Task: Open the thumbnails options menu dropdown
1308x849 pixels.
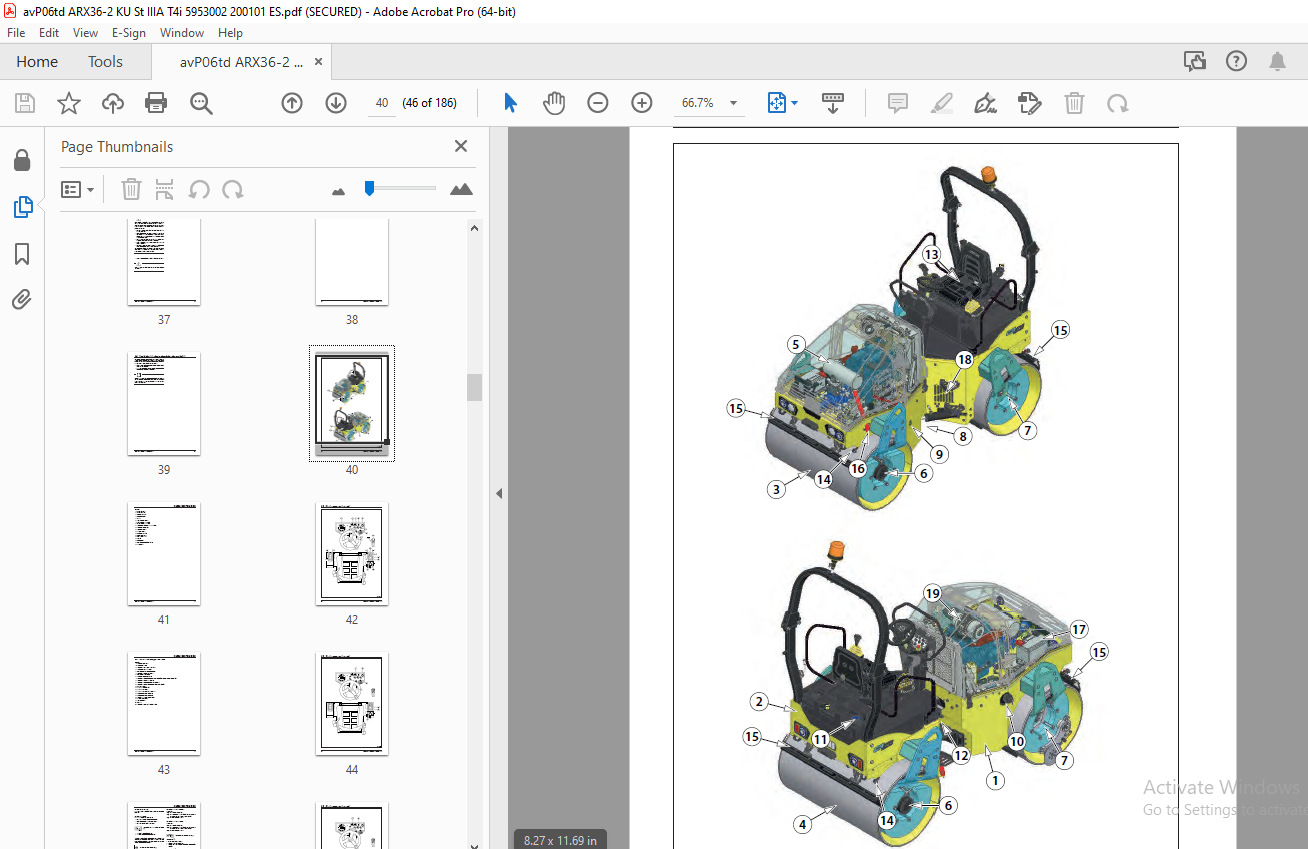Action: click(x=77, y=189)
